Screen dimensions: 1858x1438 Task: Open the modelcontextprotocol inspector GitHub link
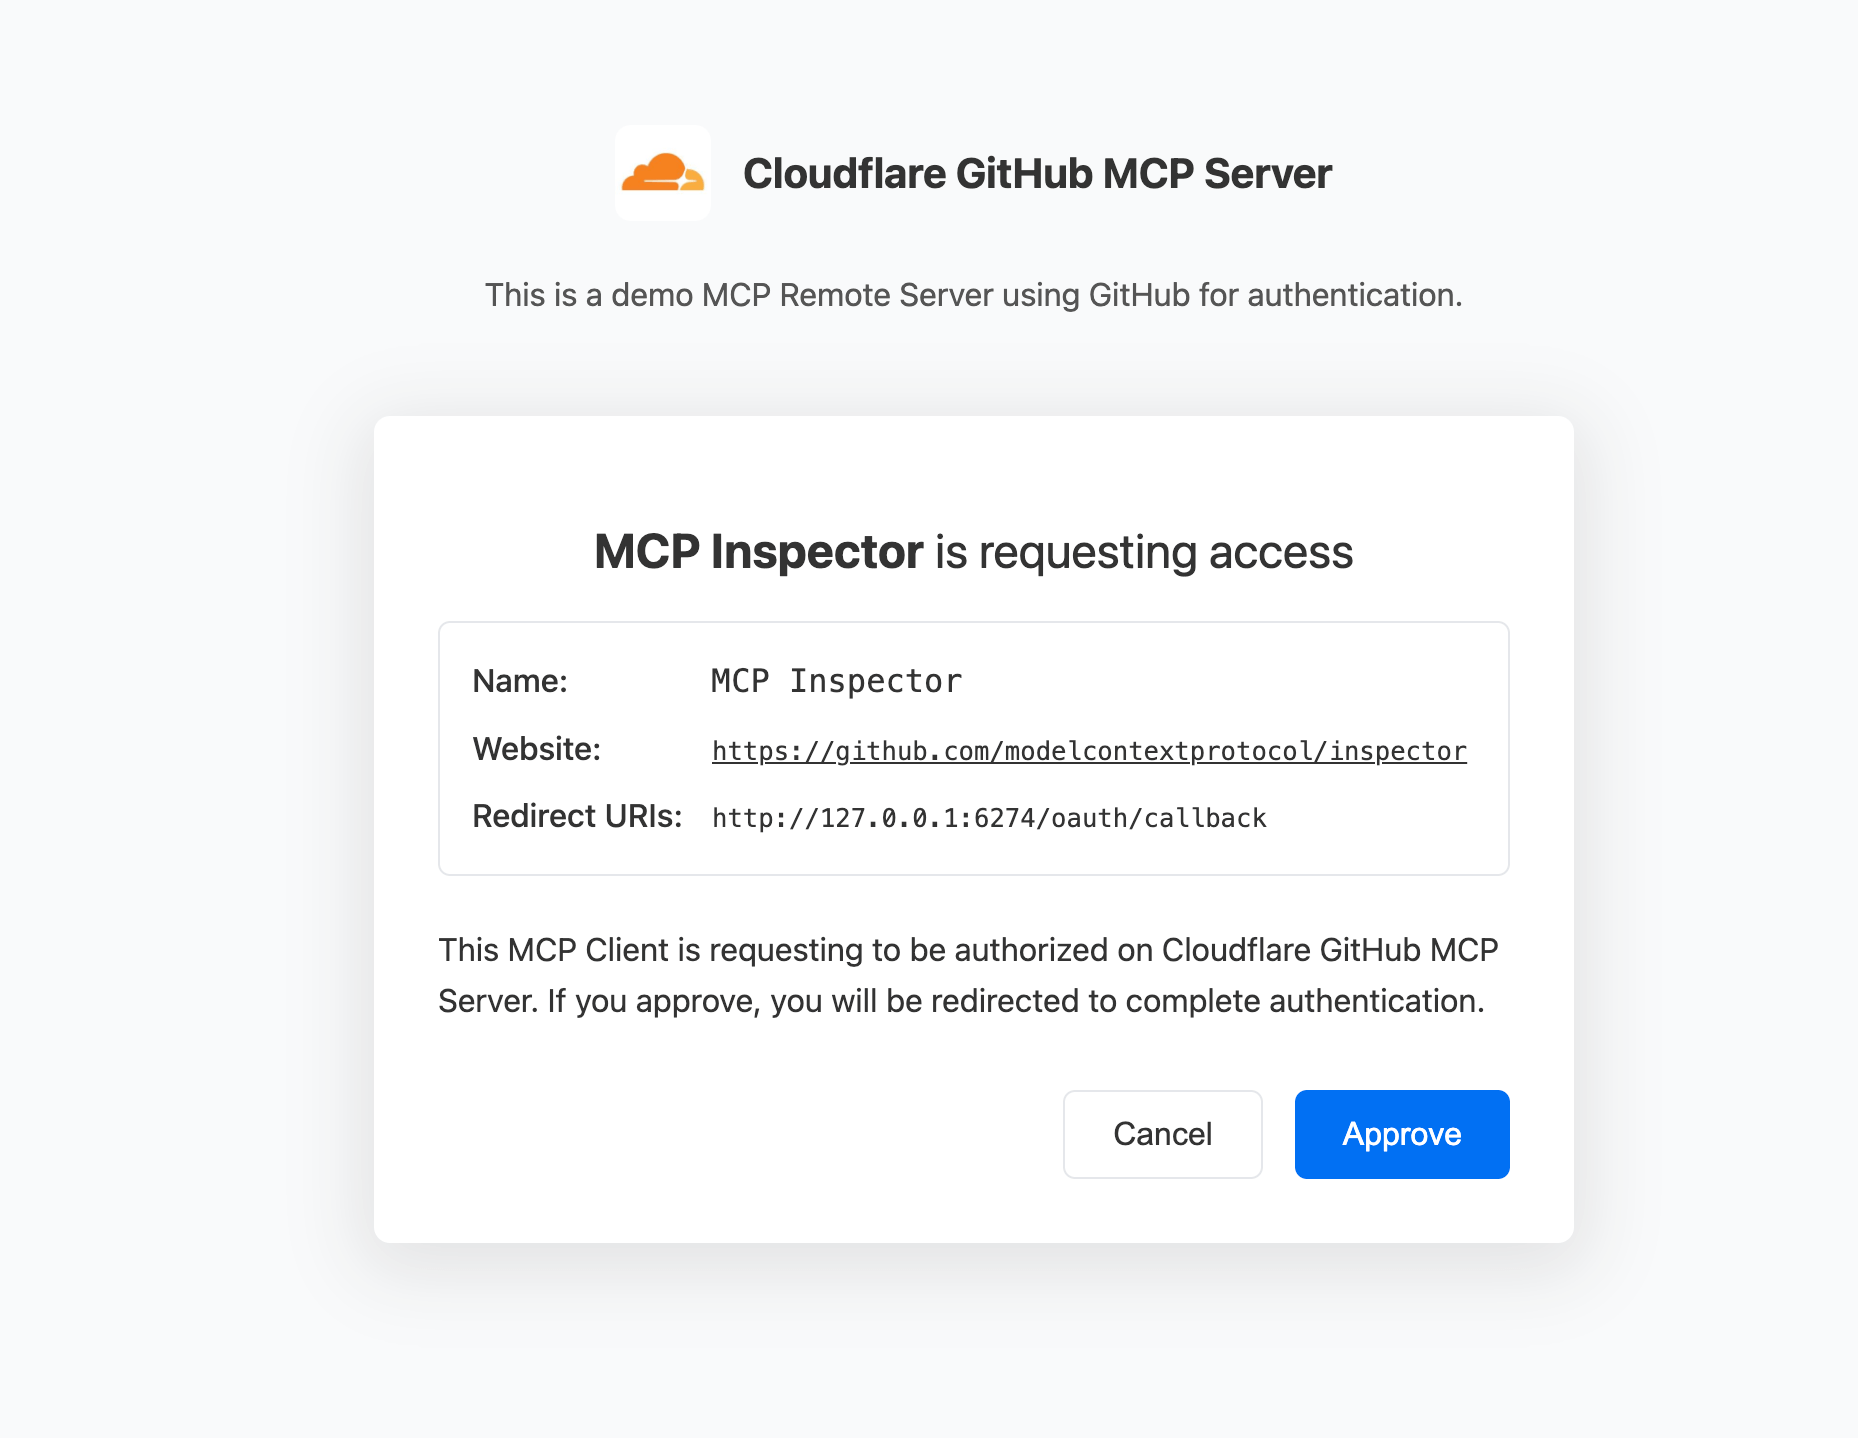coord(1089,751)
